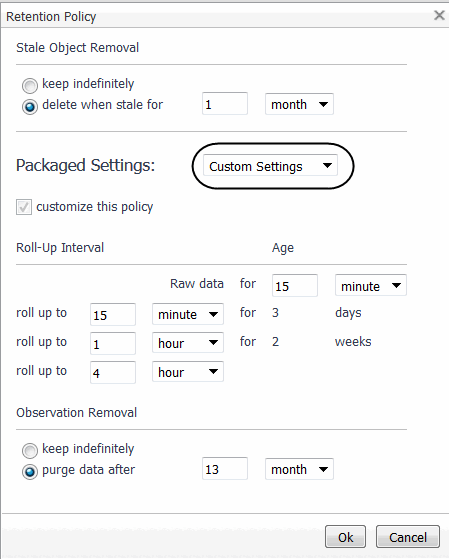Select purge data after option

(x=30, y=472)
